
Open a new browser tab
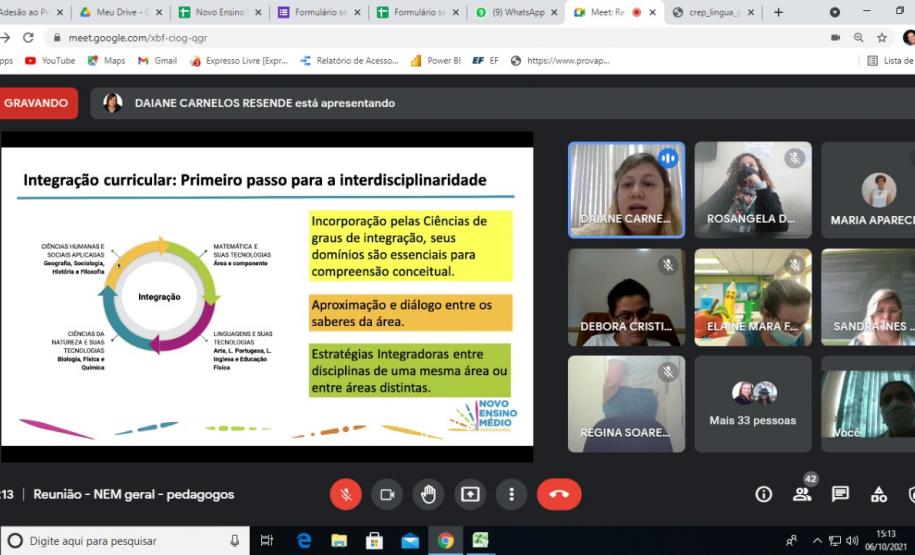tap(778, 12)
